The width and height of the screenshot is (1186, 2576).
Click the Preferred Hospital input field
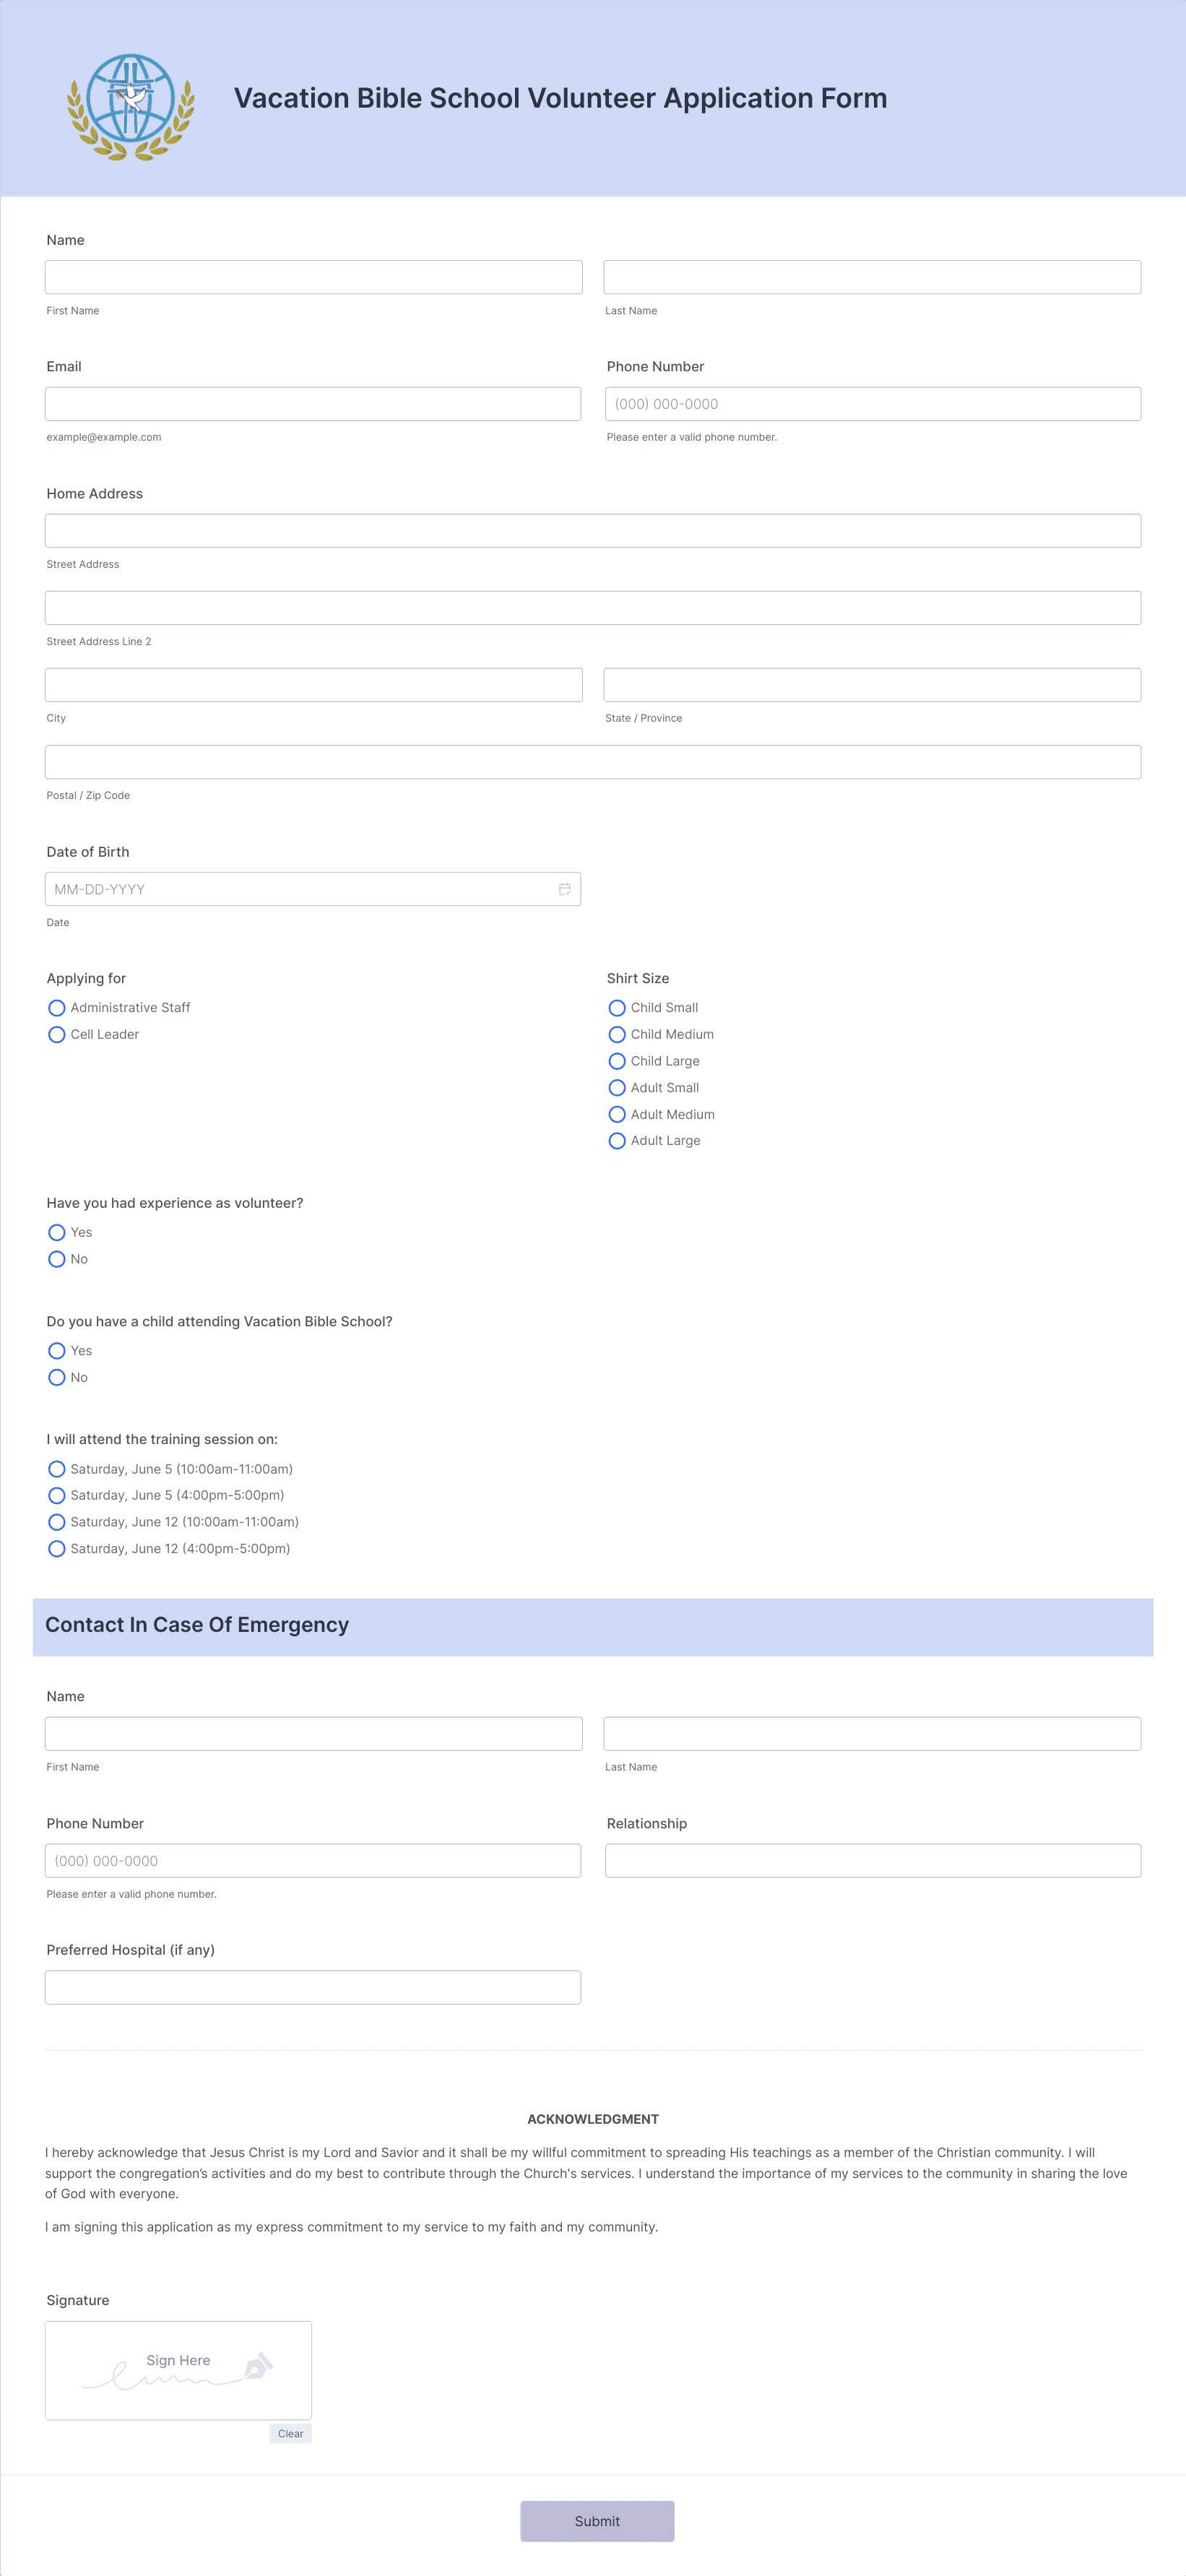click(313, 1987)
